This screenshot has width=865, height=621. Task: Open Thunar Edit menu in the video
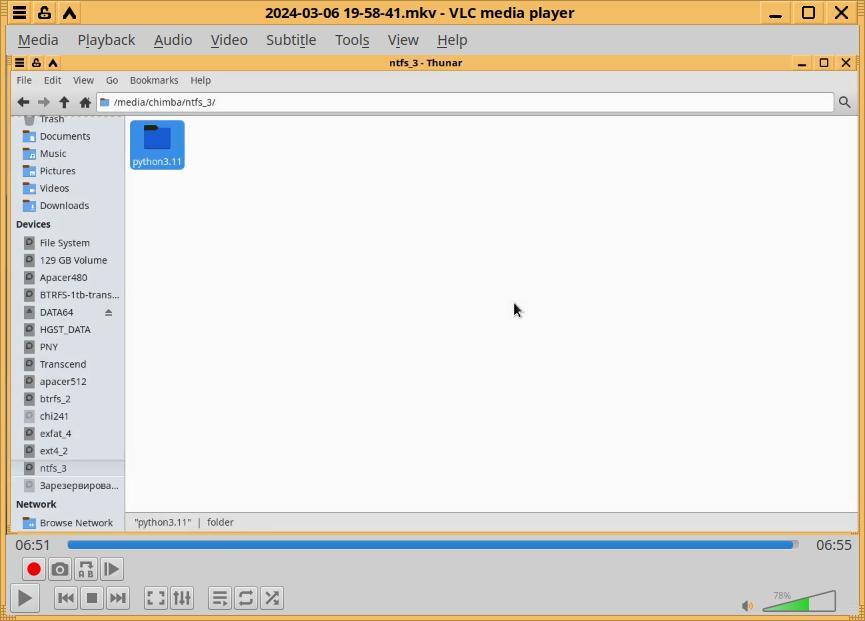pos(52,80)
